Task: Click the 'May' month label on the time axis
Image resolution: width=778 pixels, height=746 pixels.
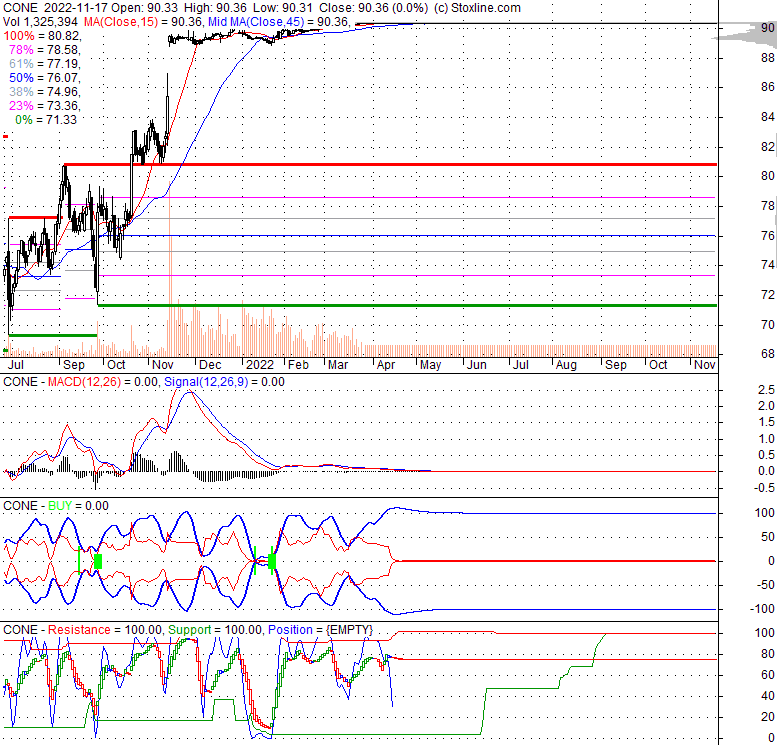Action: [430, 365]
